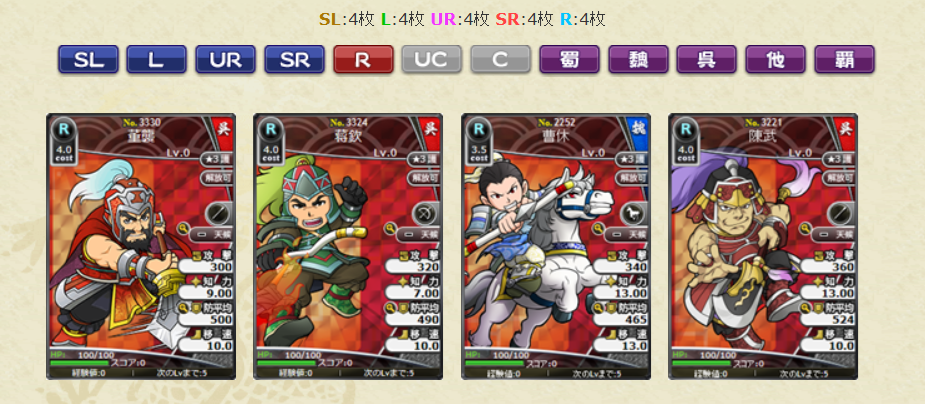Click the R rarity badge on card 2252
The image size is (925, 404).
[x=479, y=129]
